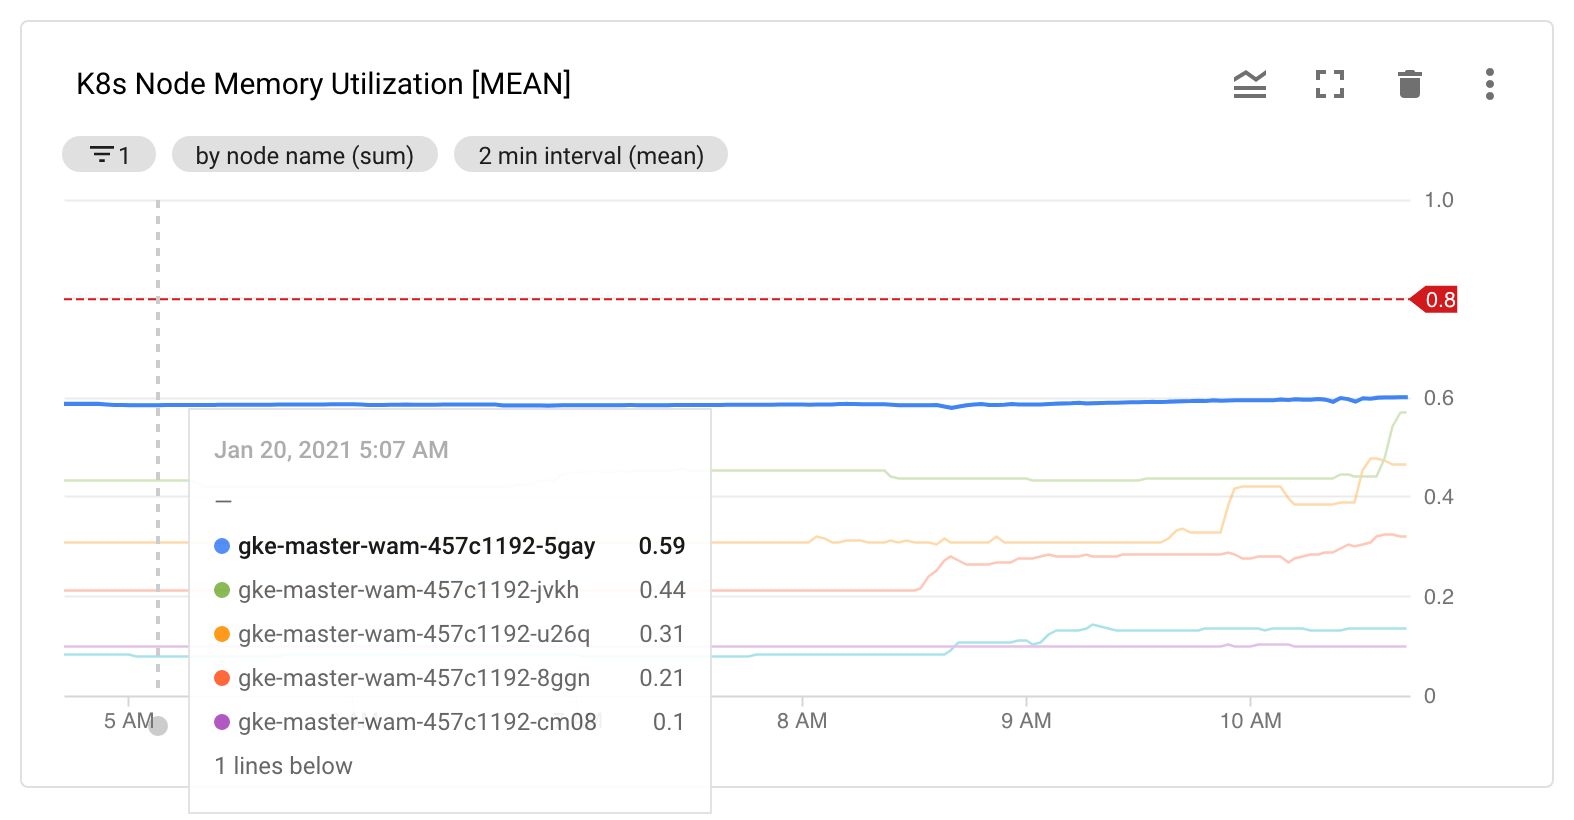Click the value 0.31 in tooltip

click(662, 634)
